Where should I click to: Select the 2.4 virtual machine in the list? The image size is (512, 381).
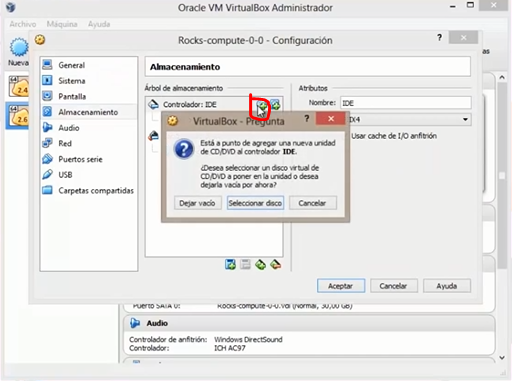pos(18,87)
